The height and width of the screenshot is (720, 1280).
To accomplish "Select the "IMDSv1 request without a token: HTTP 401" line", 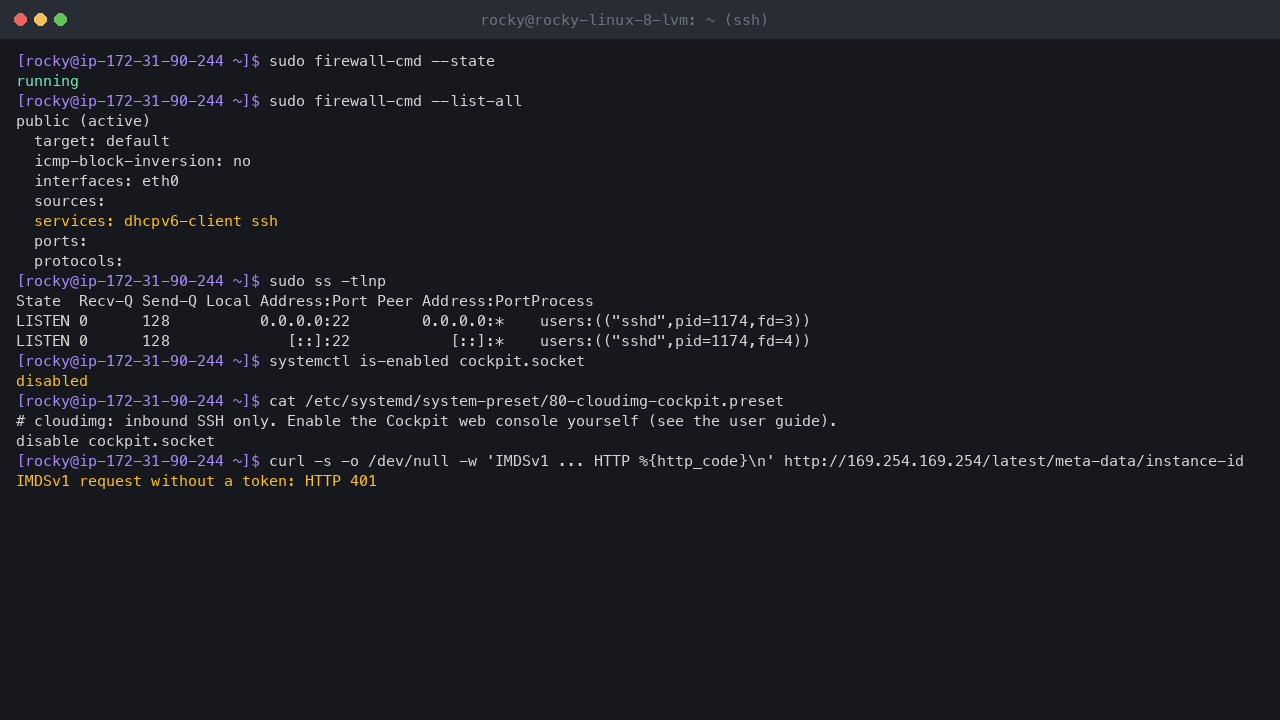I will 196,481.
